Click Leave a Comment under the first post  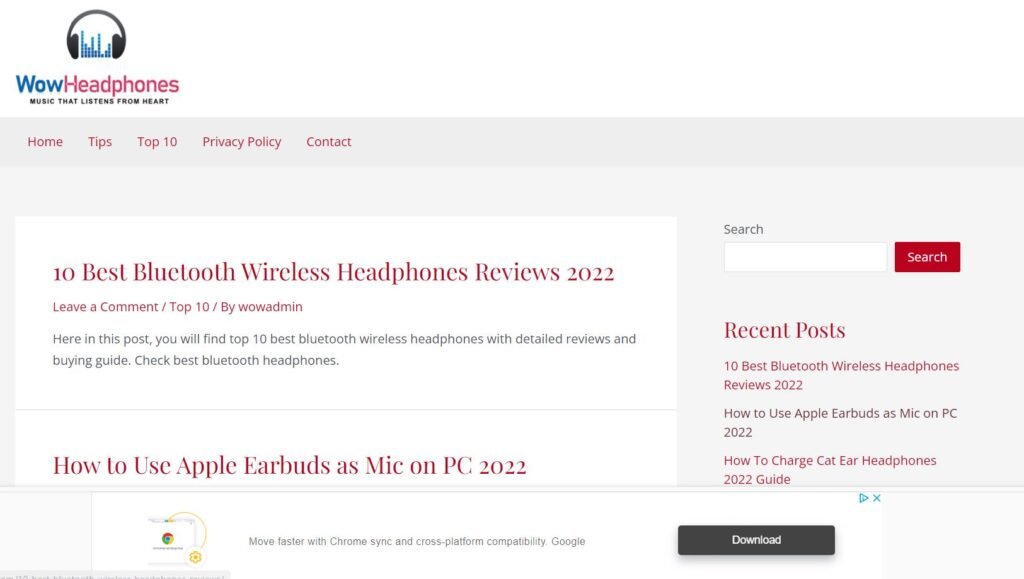click(x=105, y=306)
